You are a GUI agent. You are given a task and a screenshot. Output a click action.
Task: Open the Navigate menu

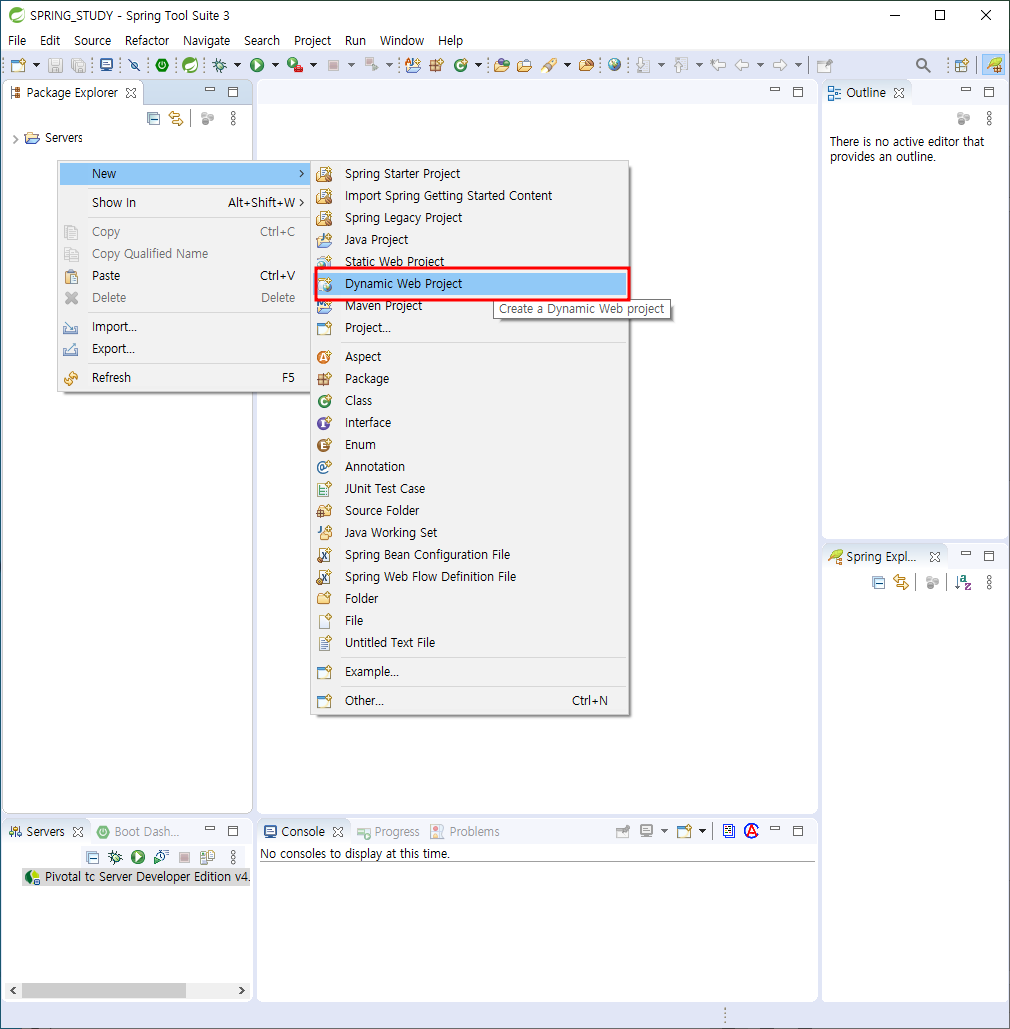pyautogui.click(x=207, y=41)
